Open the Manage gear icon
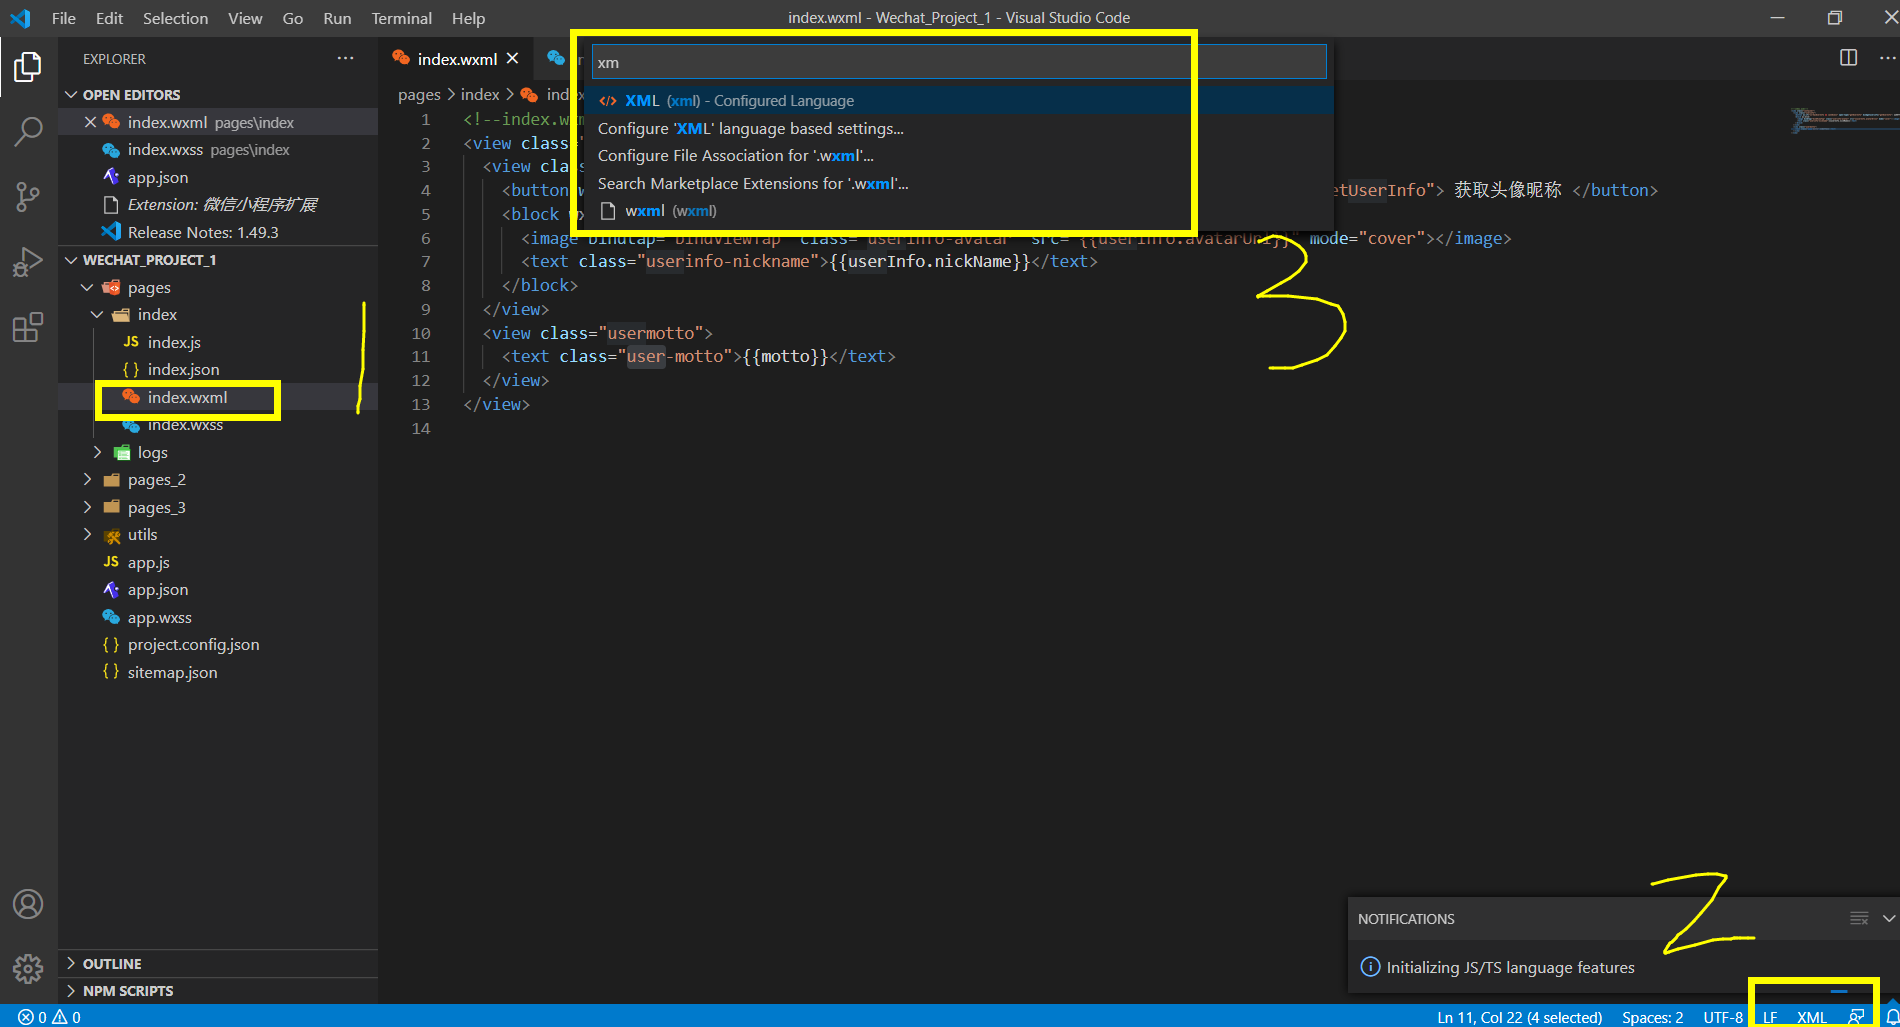This screenshot has width=1900, height=1027. click(28, 968)
